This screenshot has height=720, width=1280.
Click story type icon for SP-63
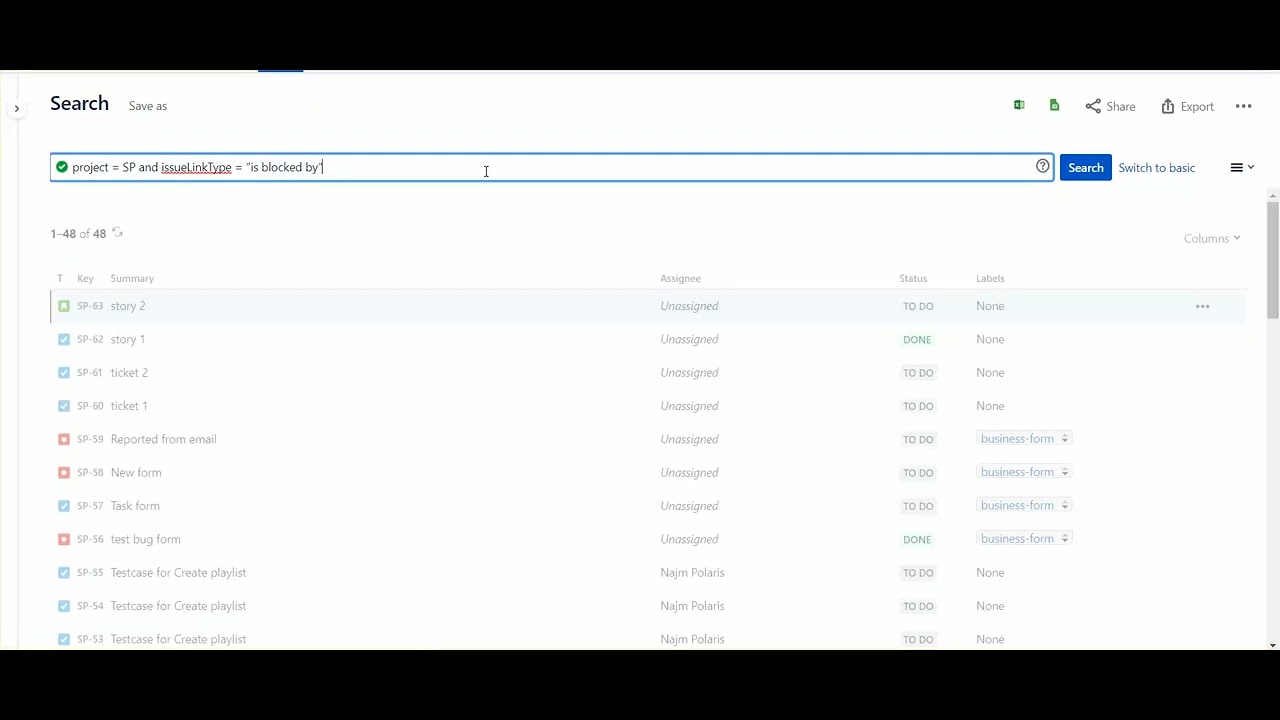(x=64, y=306)
